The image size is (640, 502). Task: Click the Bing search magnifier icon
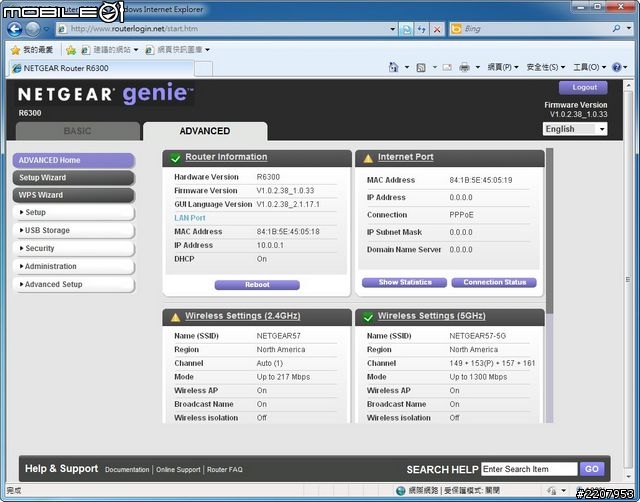(x=616, y=29)
